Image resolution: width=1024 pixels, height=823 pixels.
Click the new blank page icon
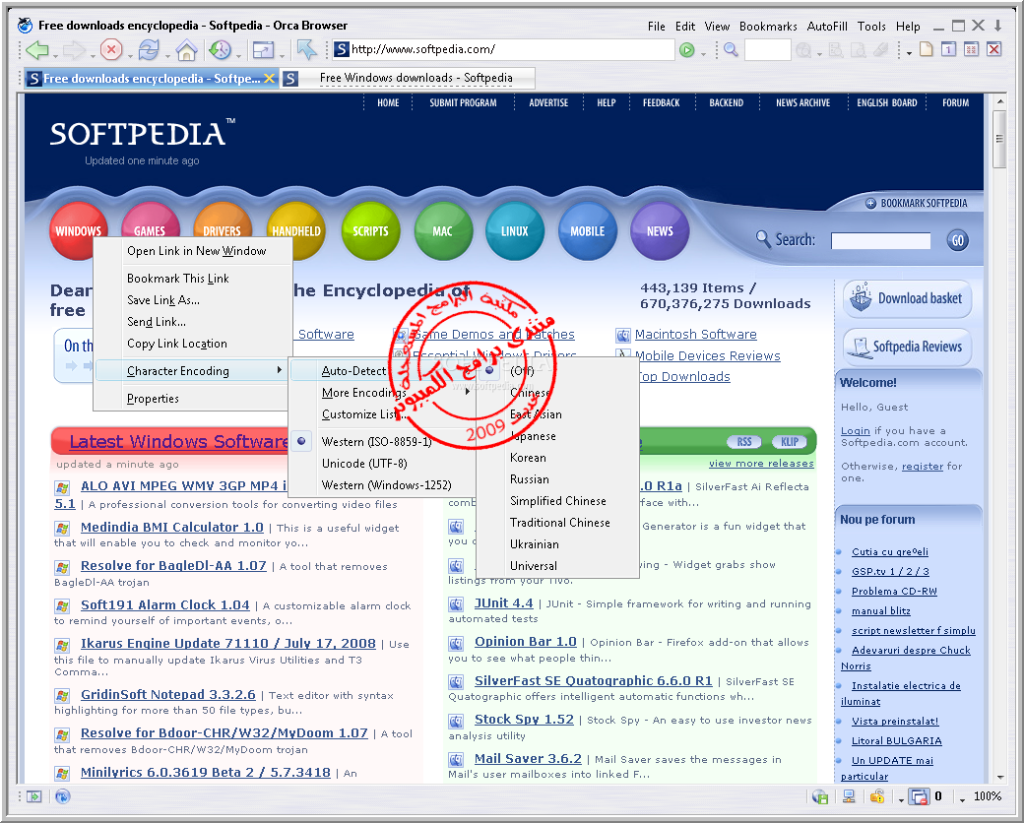click(926, 49)
